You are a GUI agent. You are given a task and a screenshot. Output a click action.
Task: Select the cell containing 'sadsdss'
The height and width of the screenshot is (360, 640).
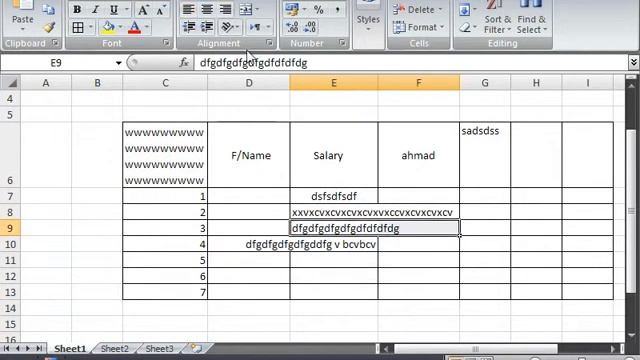[485, 155]
